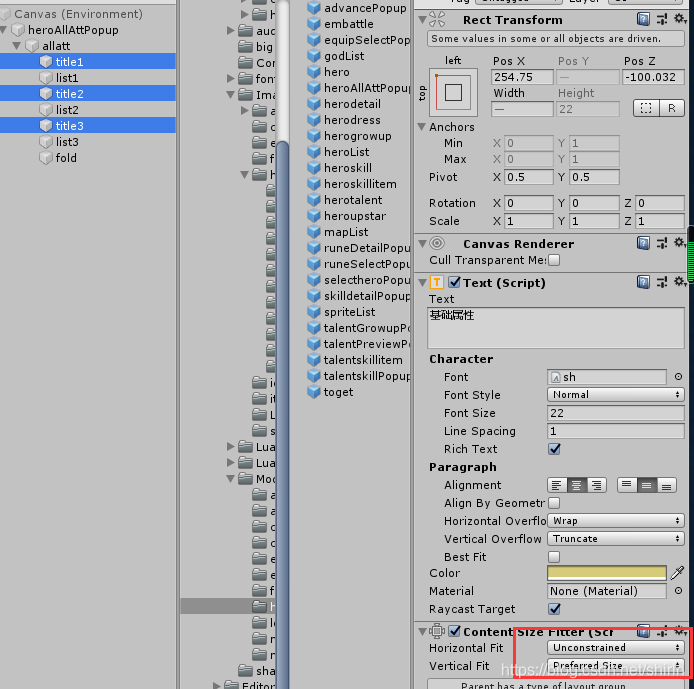Viewport: 694px width, 689px height.
Task: Select talentskillitem prefab in project list
Action: click(x=355, y=360)
